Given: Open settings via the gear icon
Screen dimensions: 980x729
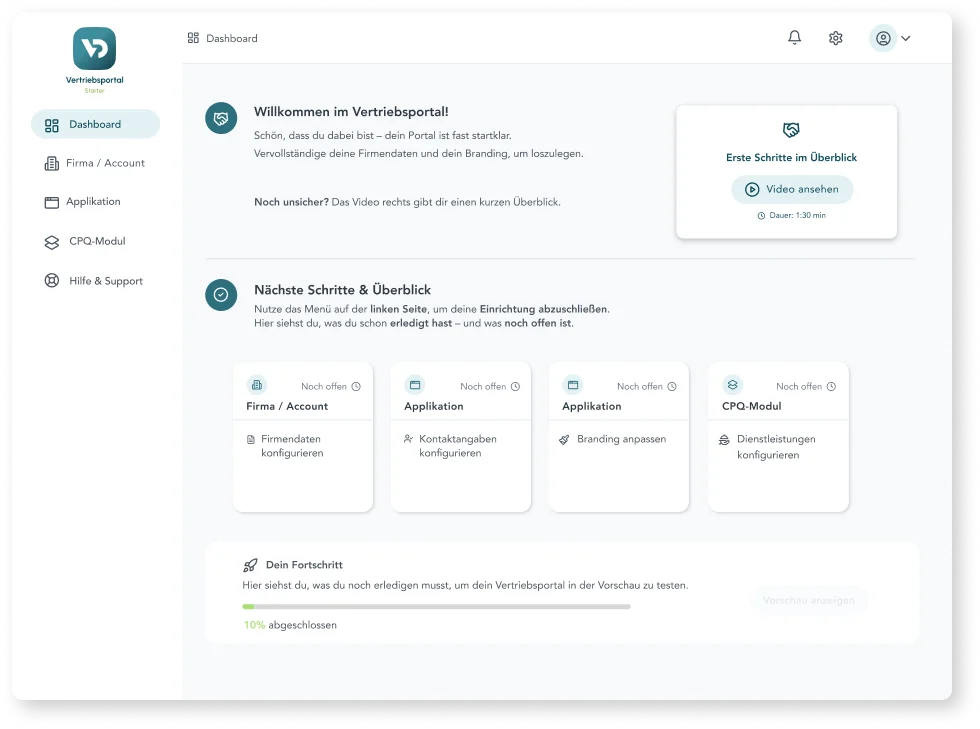Looking at the screenshot, I should 836,38.
